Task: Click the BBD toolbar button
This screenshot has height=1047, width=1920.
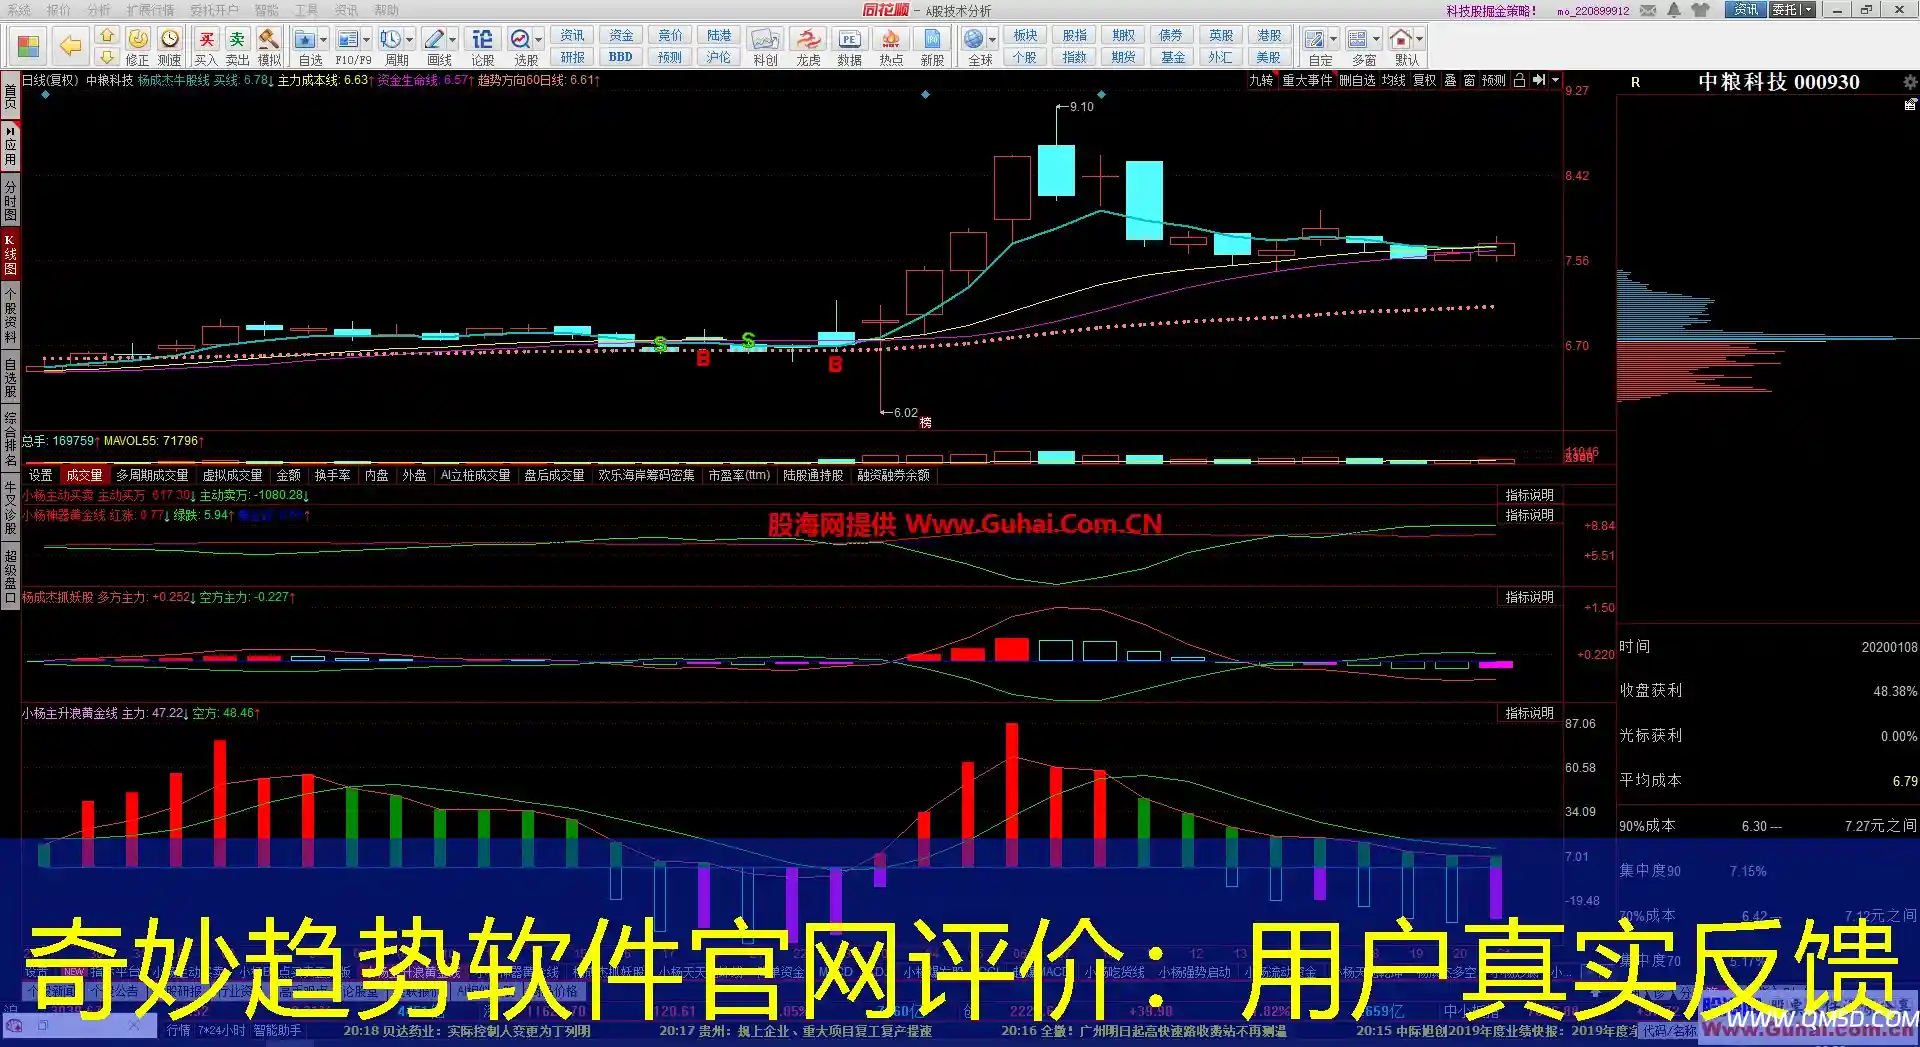Action: click(620, 57)
